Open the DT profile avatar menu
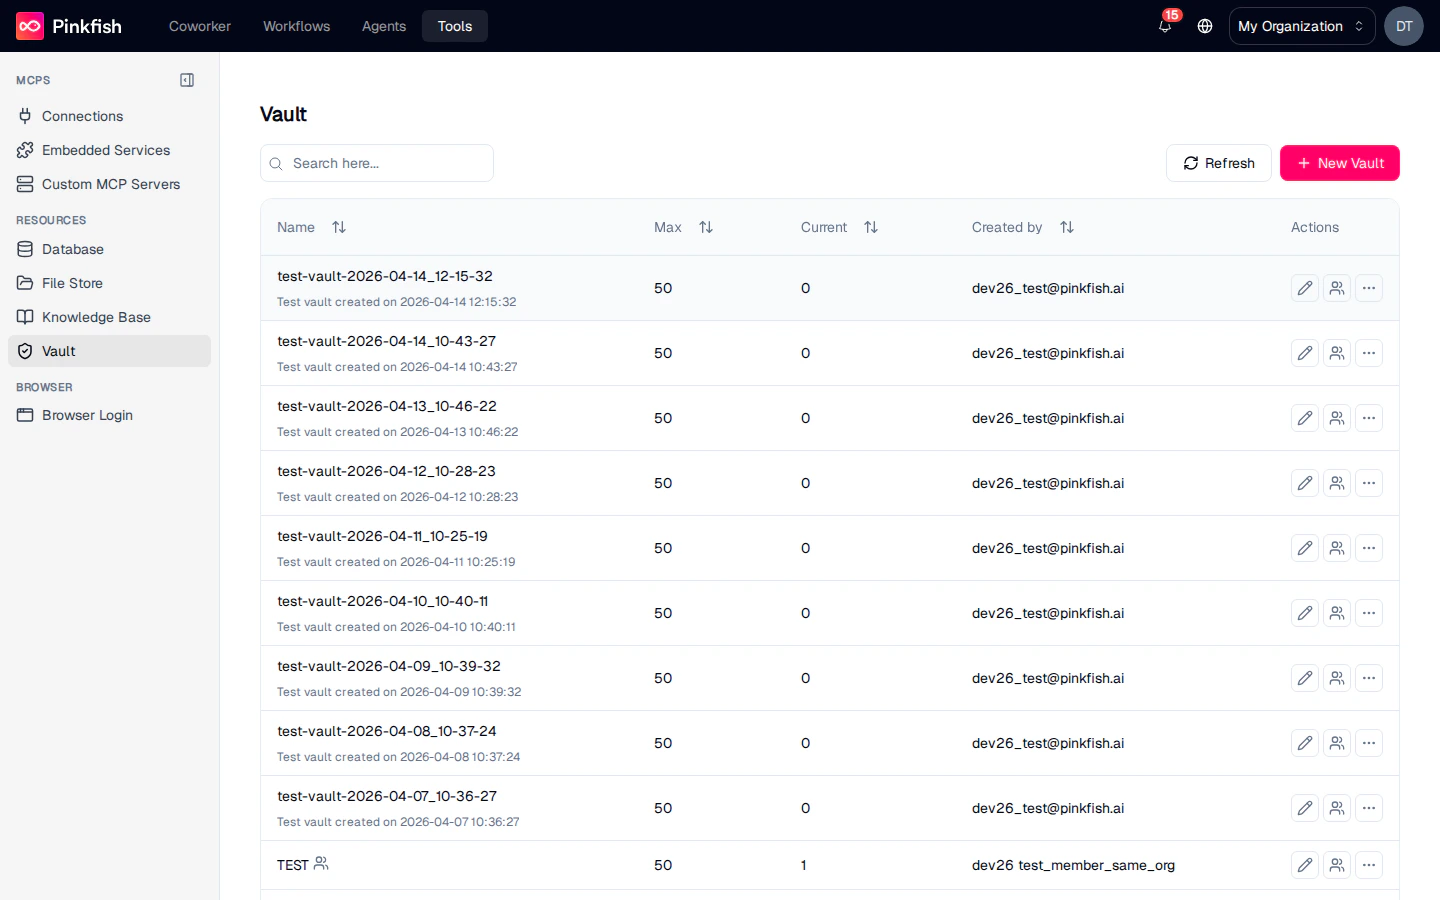 (1404, 26)
